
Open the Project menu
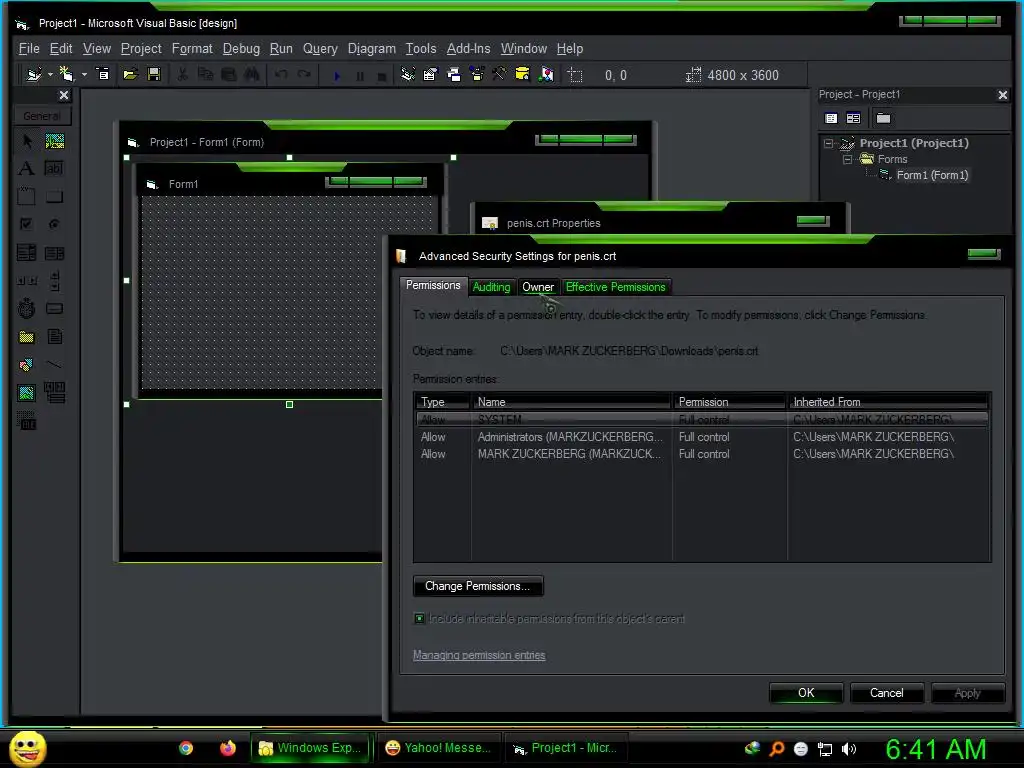(x=141, y=49)
